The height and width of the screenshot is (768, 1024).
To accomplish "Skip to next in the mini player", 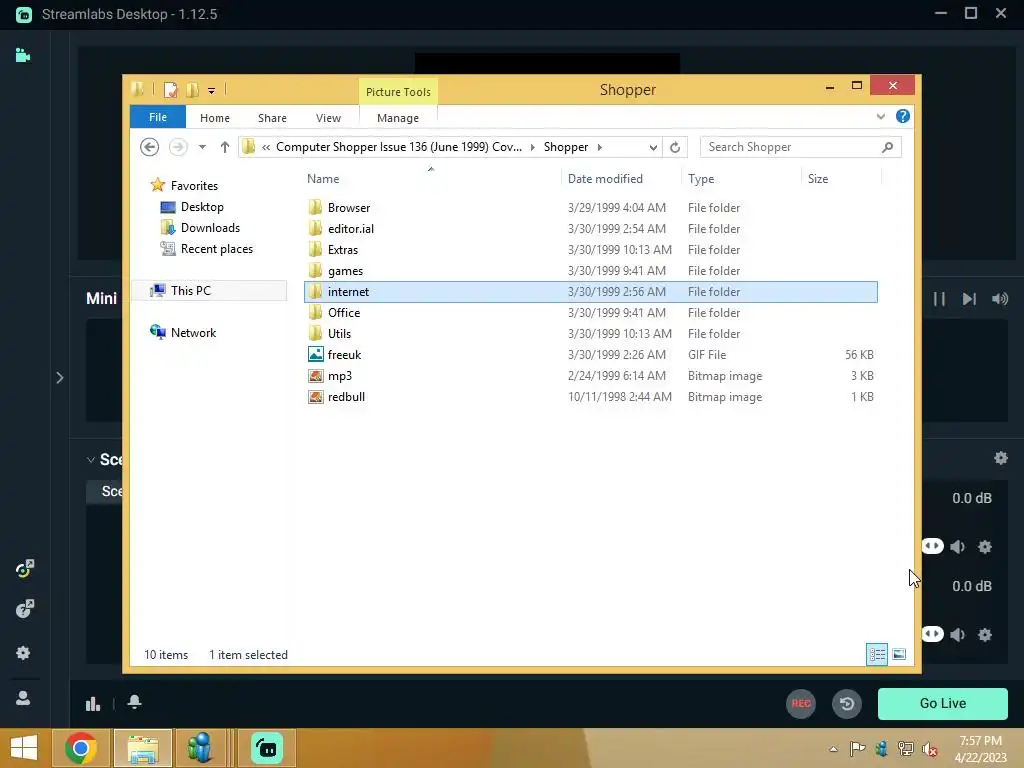I will coord(969,299).
